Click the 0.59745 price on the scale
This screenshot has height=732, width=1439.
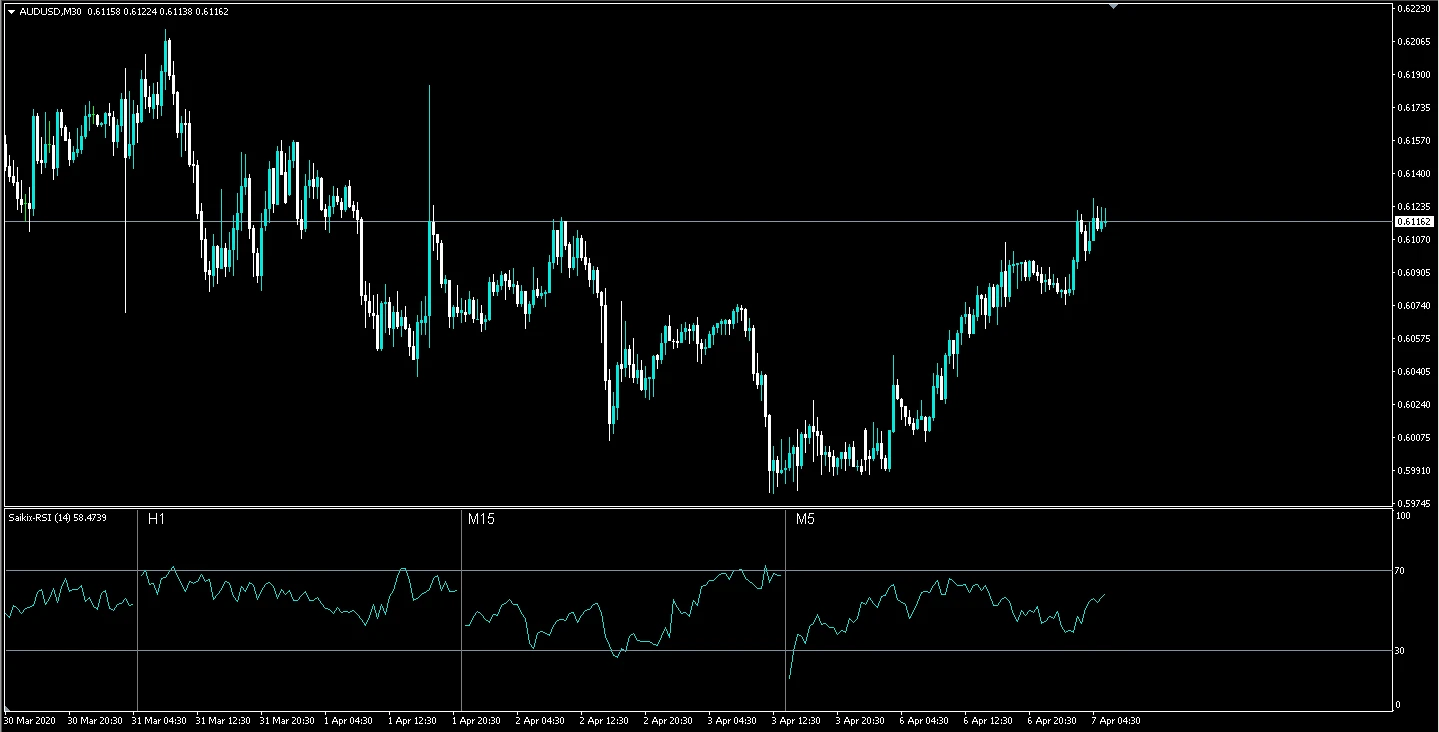click(1413, 503)
